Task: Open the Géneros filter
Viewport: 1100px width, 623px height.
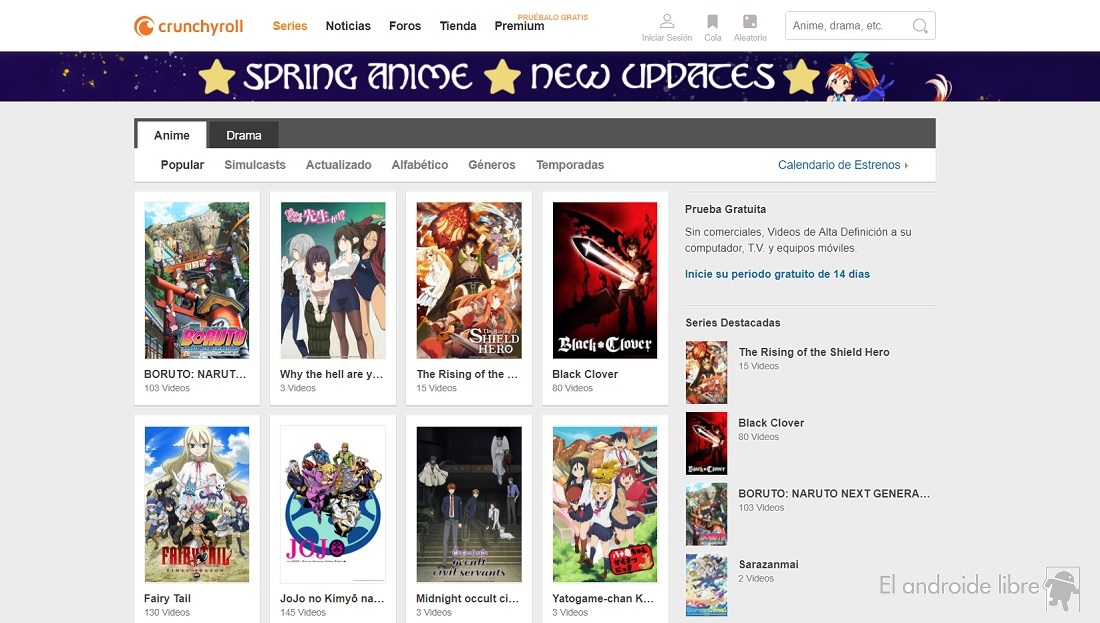Action: tap(492, 165)
